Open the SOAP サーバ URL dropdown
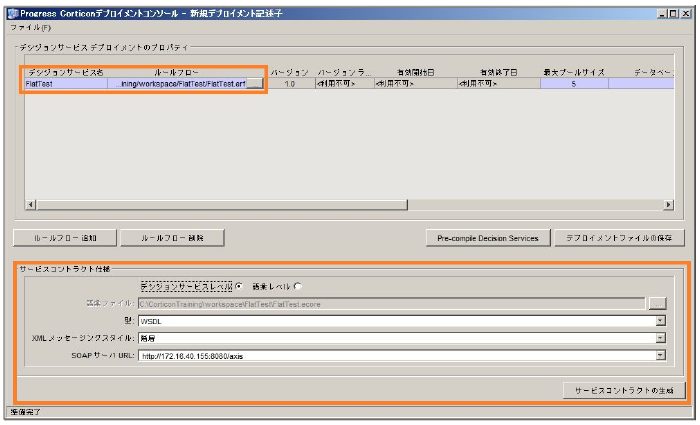The image size is (700, 425). click(x=661, y=355)
